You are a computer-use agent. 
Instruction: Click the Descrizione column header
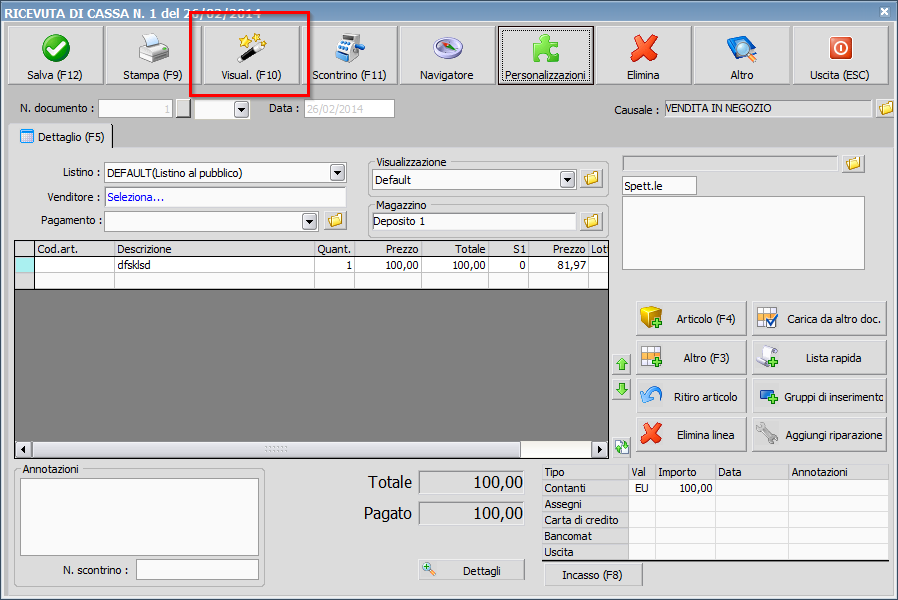click(214, 249)
